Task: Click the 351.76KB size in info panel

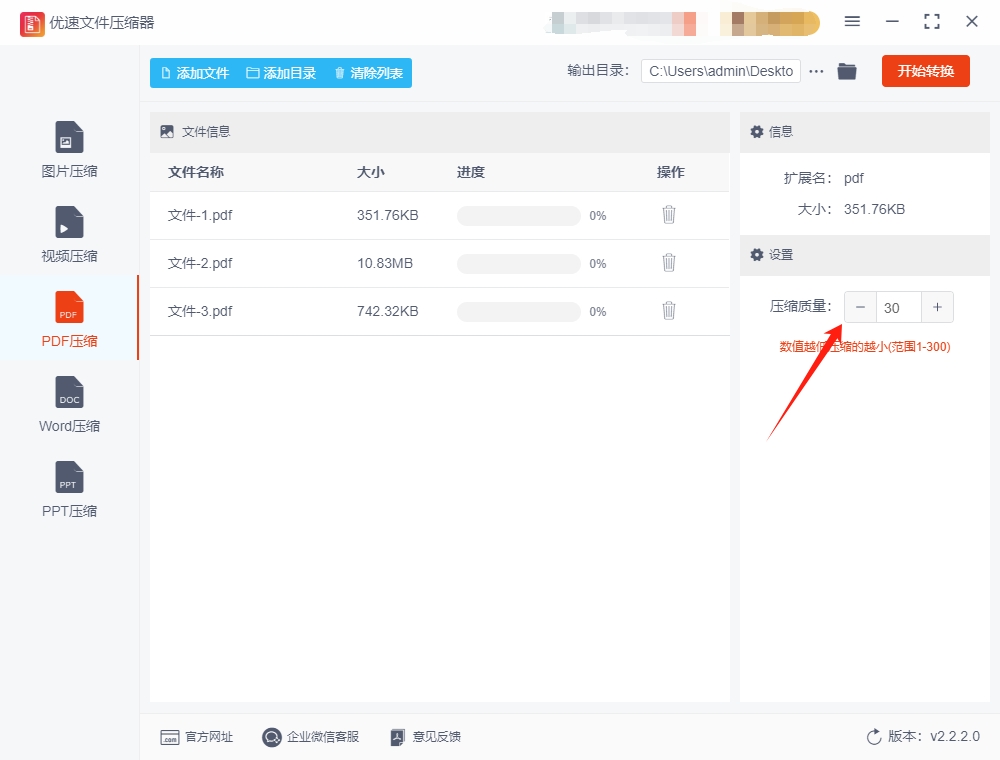Action: [874, 209]
